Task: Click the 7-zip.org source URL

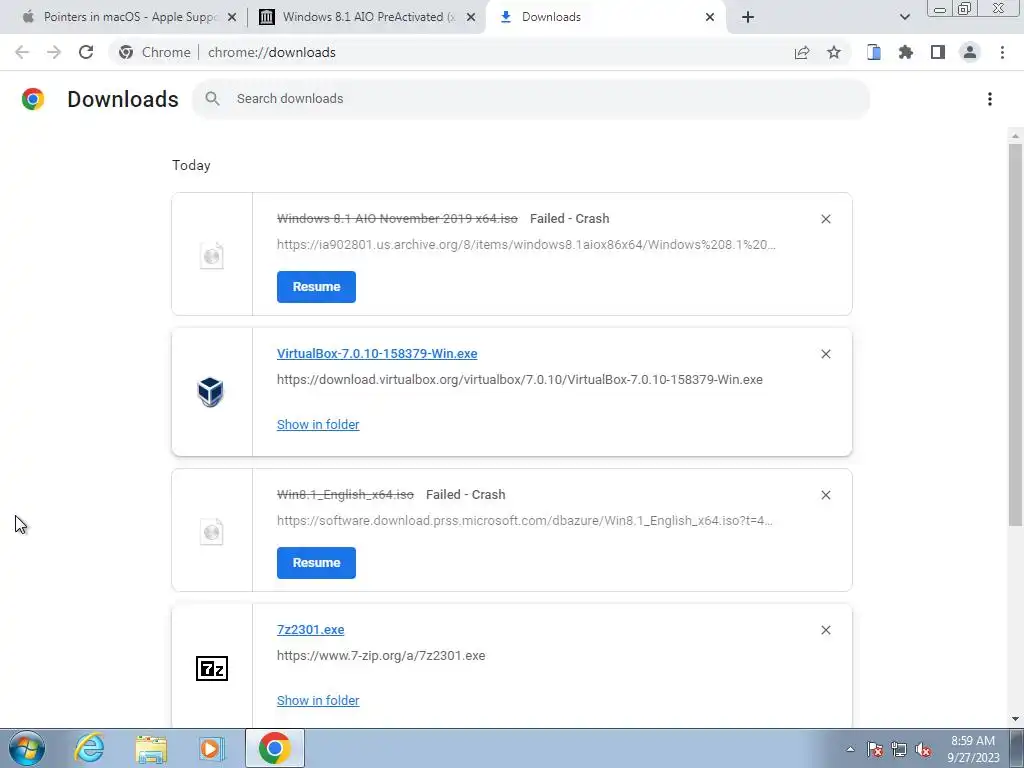Action: 381,656
